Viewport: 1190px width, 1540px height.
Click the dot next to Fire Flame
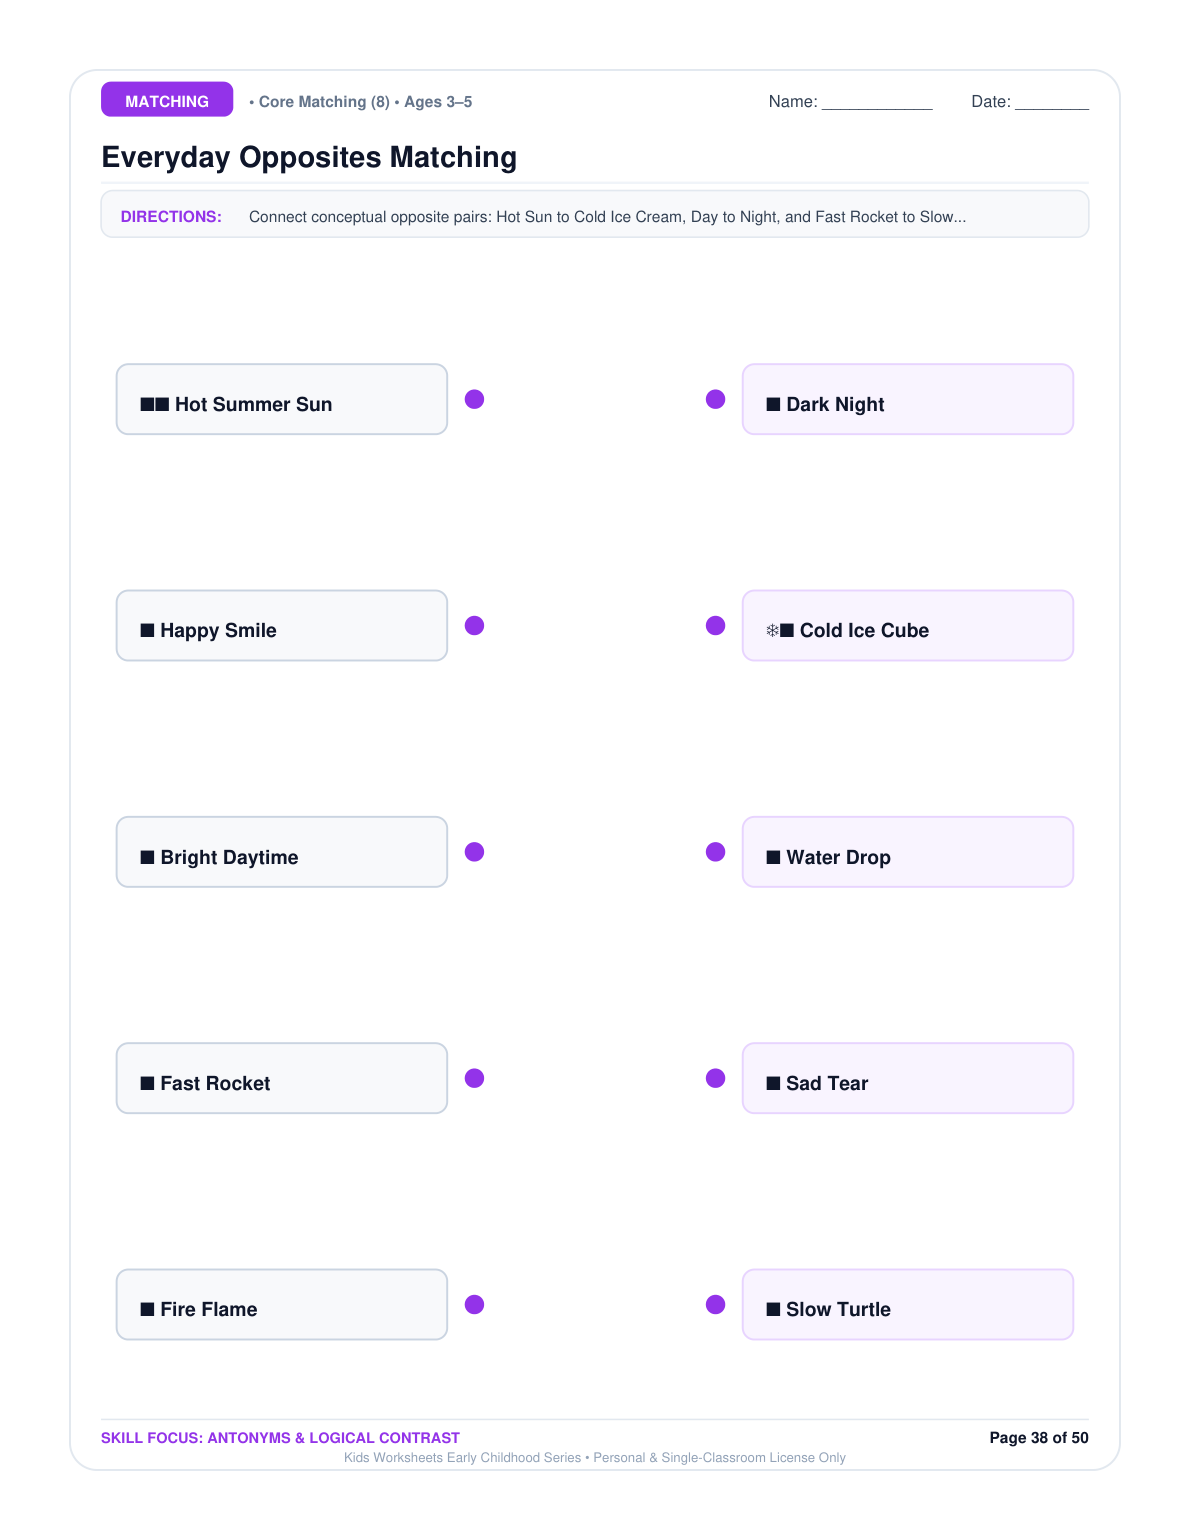pyautogui.click(x=475, y=1304)
